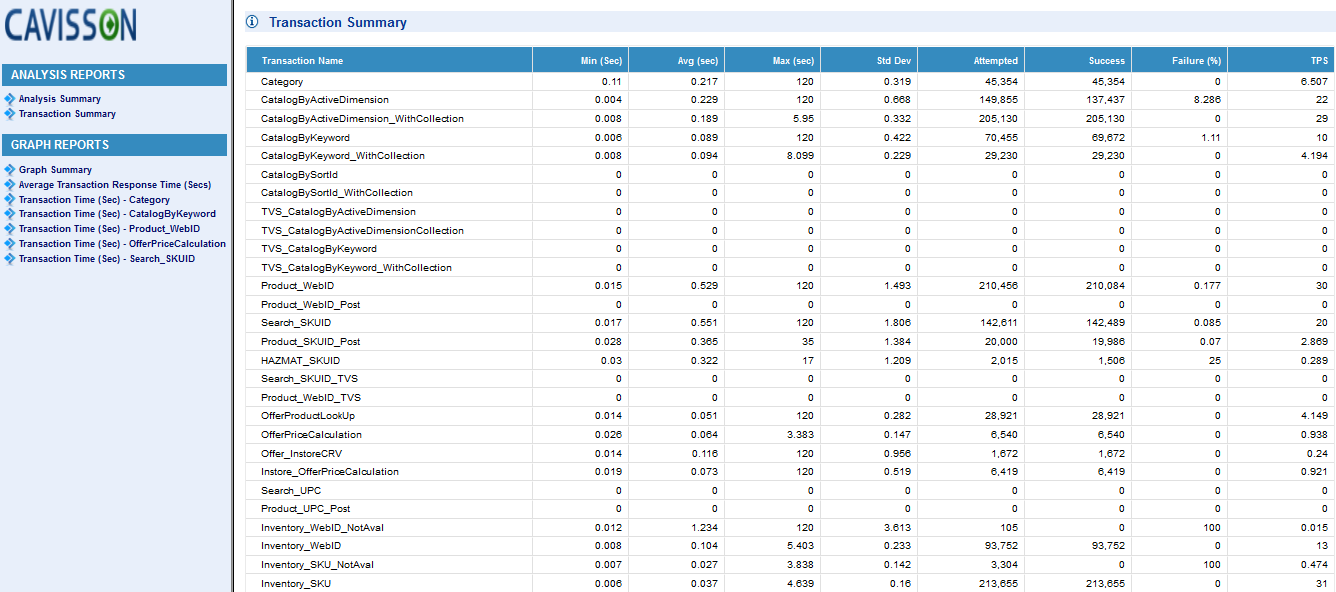
Task: Click the GRAPH REPORTS section header
Action: pyautogui.click(x=114, y=145)
